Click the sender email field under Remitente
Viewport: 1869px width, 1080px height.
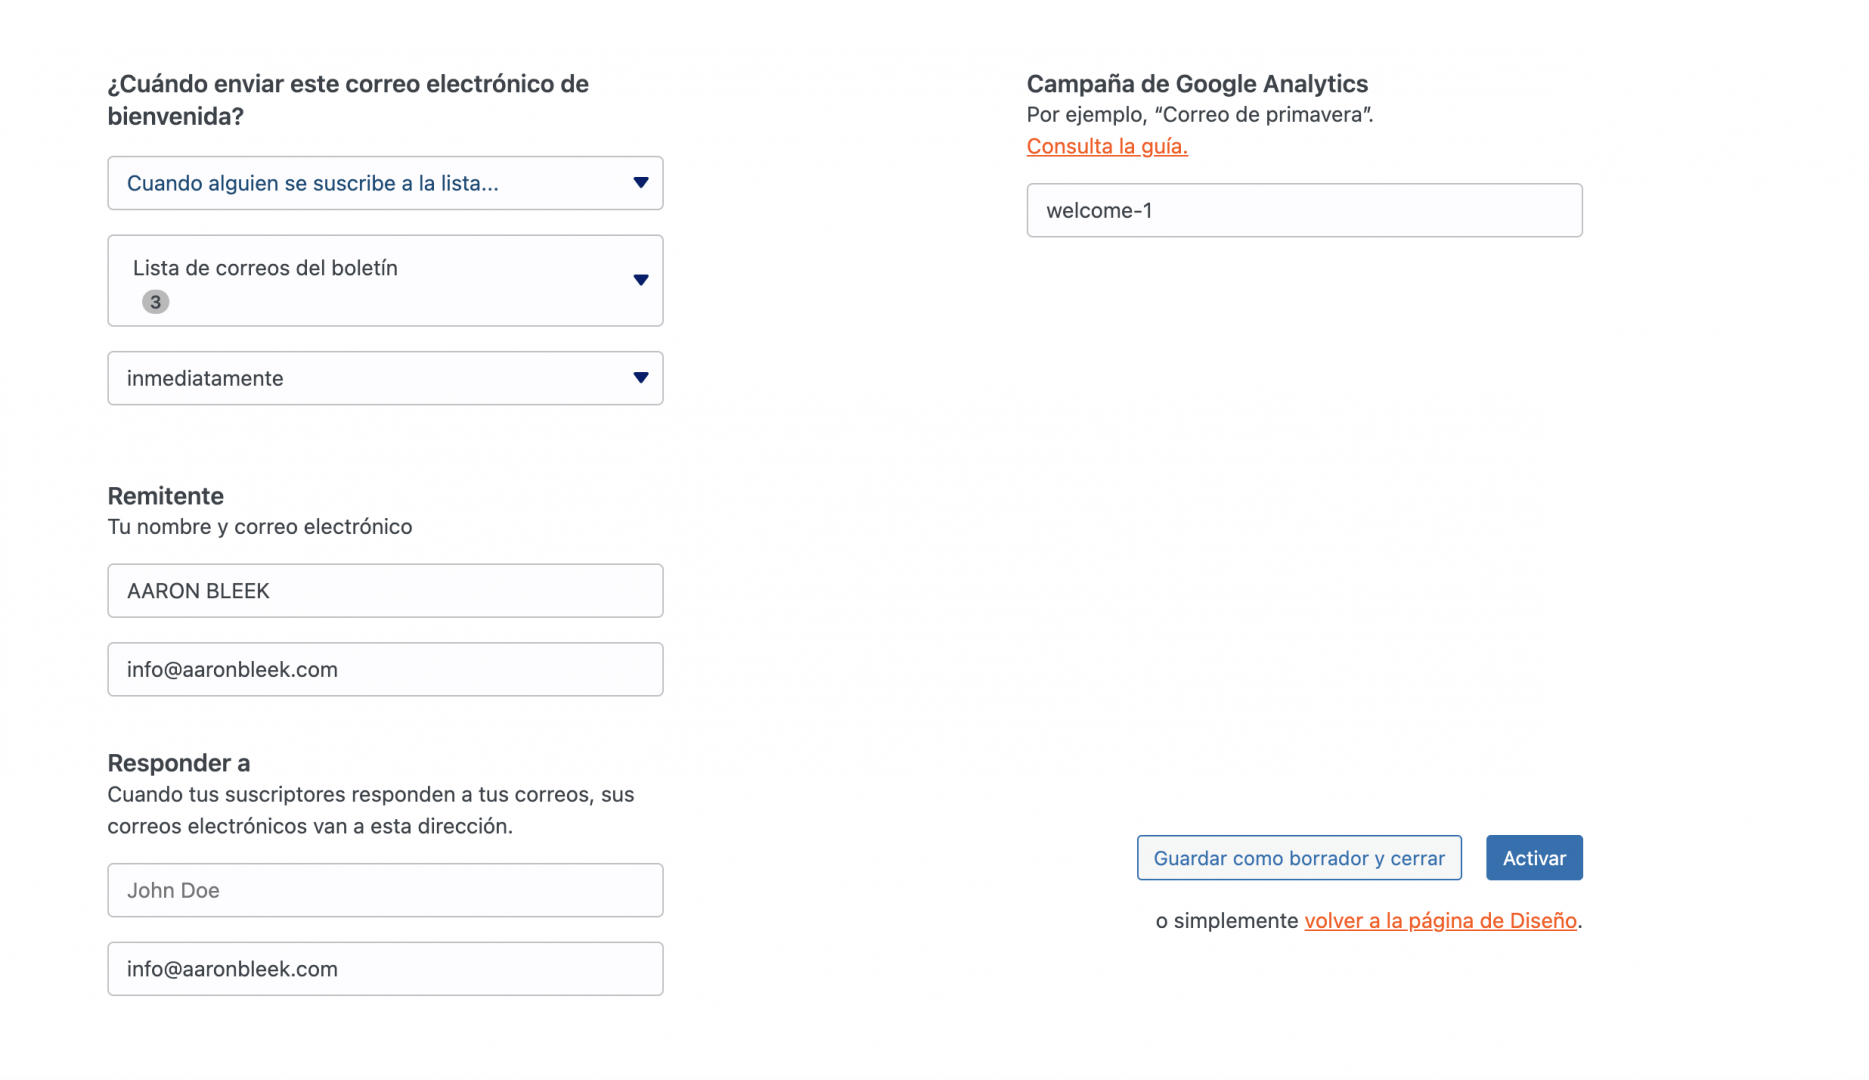coord(385,670)
